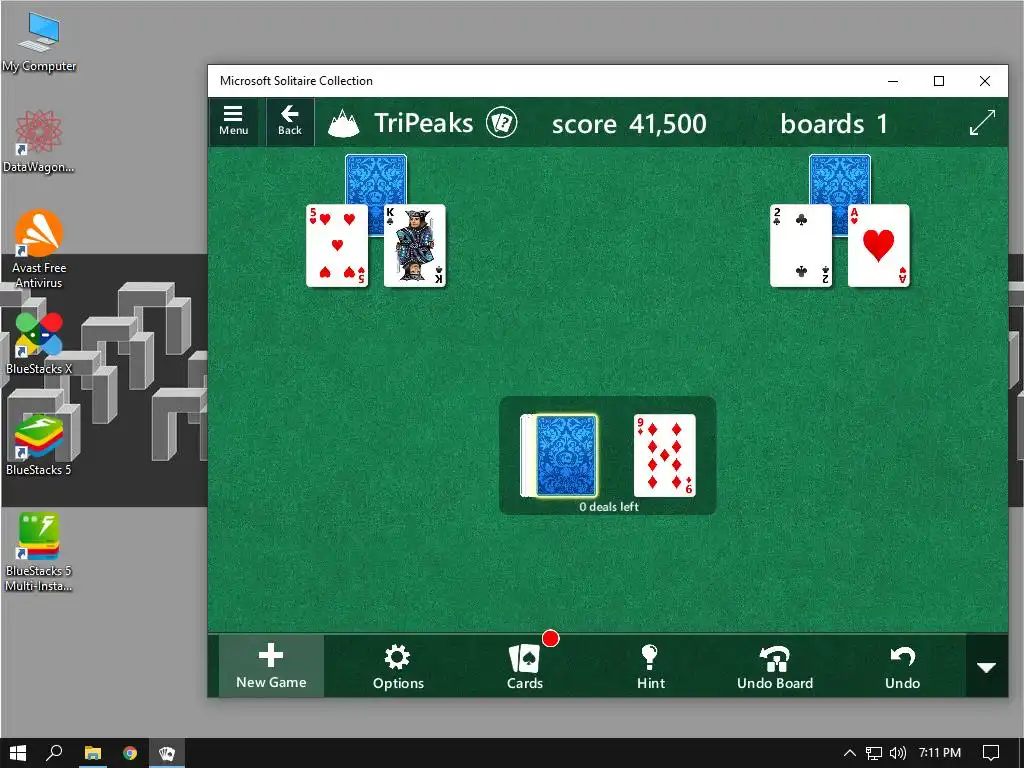Select the 5 of hearts card

pos(337,246)
